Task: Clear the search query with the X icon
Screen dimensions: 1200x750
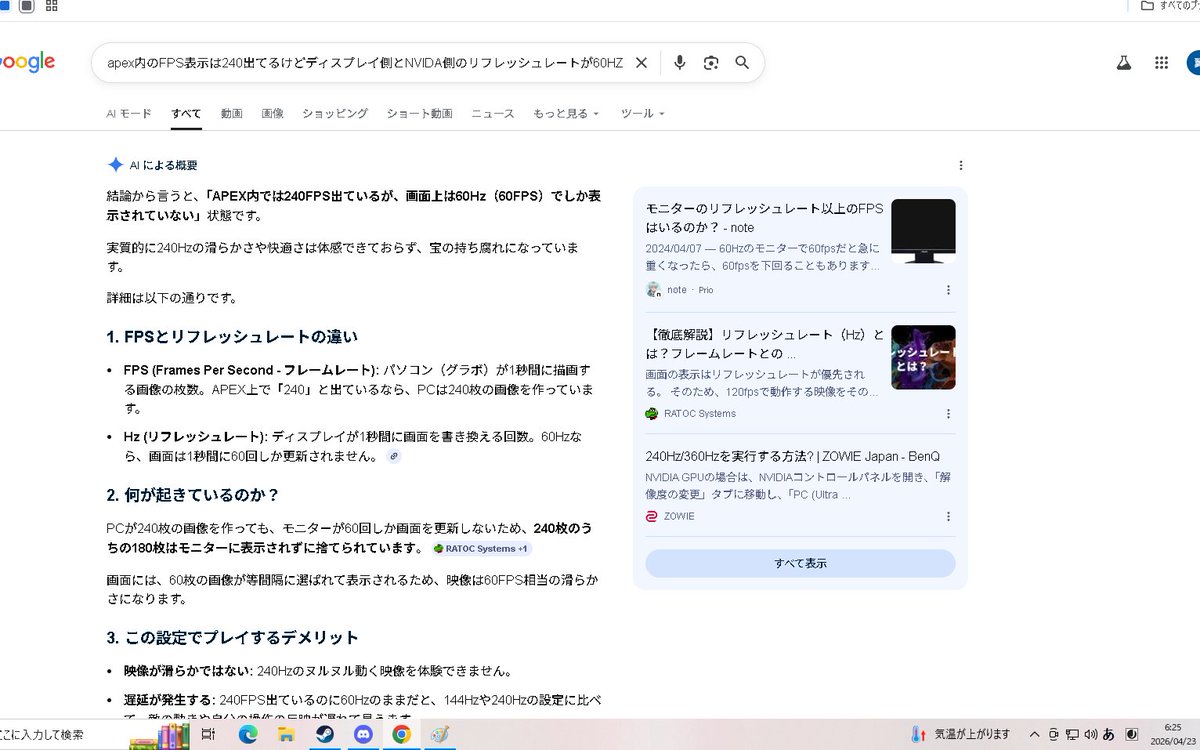Action: click(x=641, y=62)
